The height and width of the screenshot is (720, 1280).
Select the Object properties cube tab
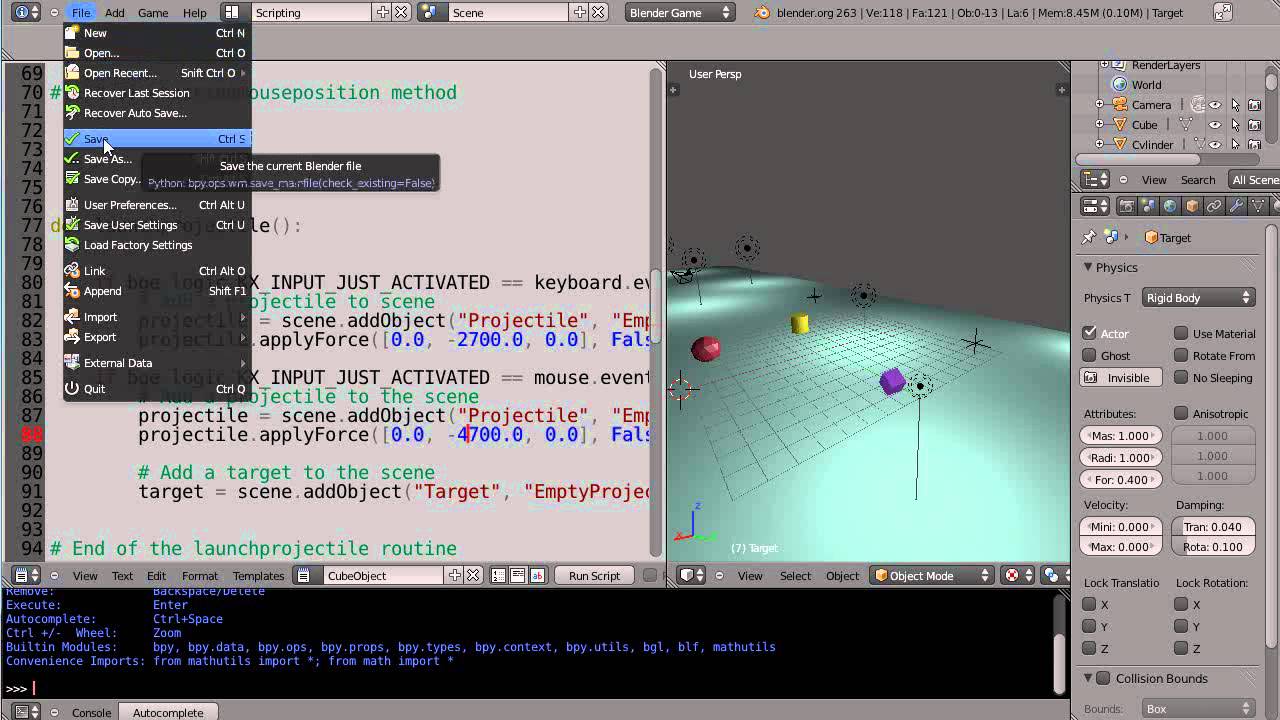tap(1192, 206)
